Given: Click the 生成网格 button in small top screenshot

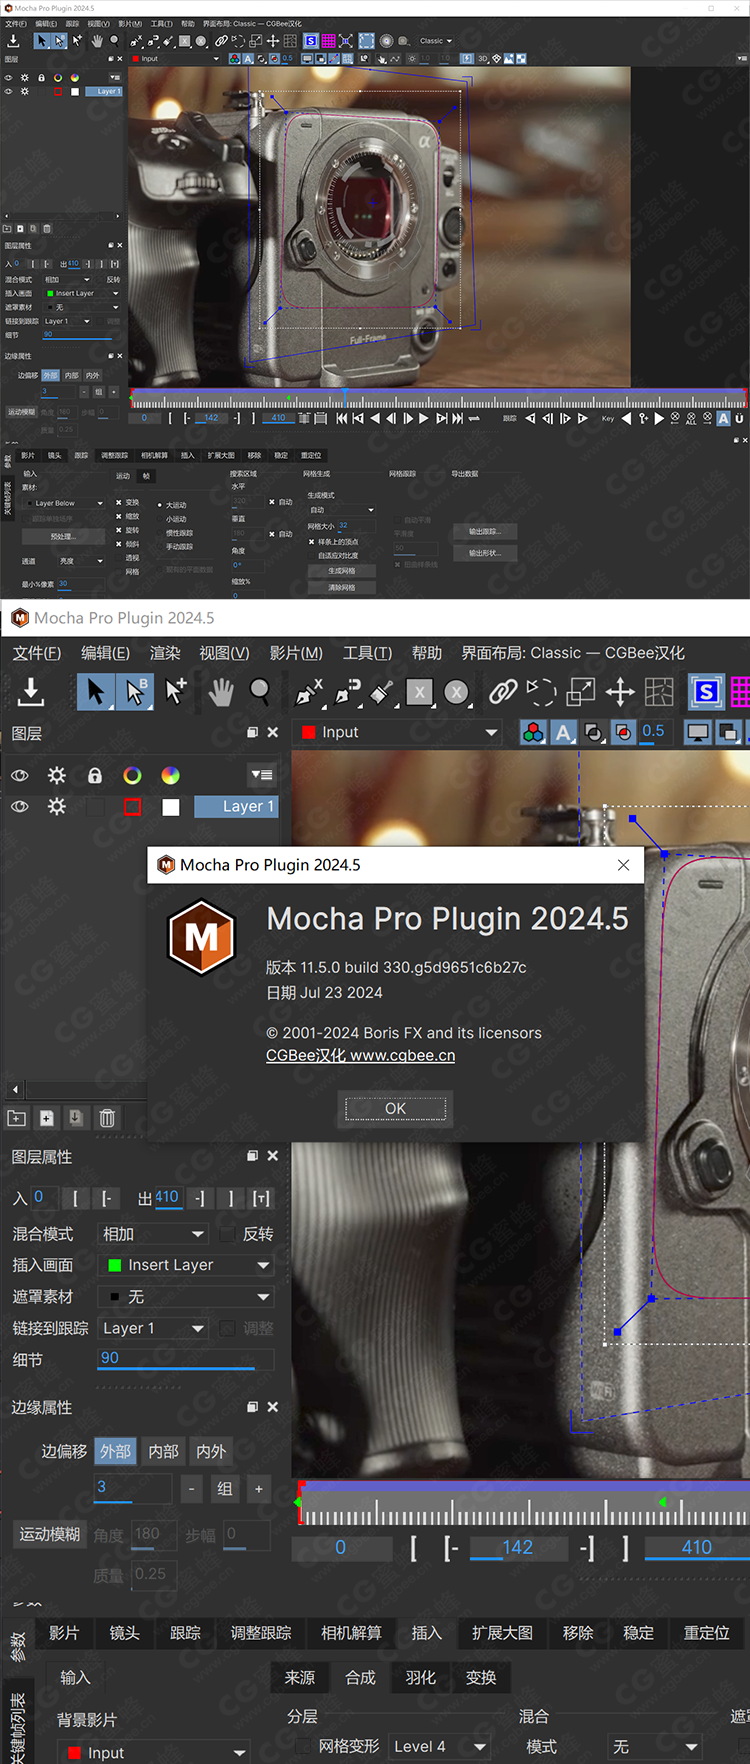Looking at the screenshot, I should tap(341, 571).
